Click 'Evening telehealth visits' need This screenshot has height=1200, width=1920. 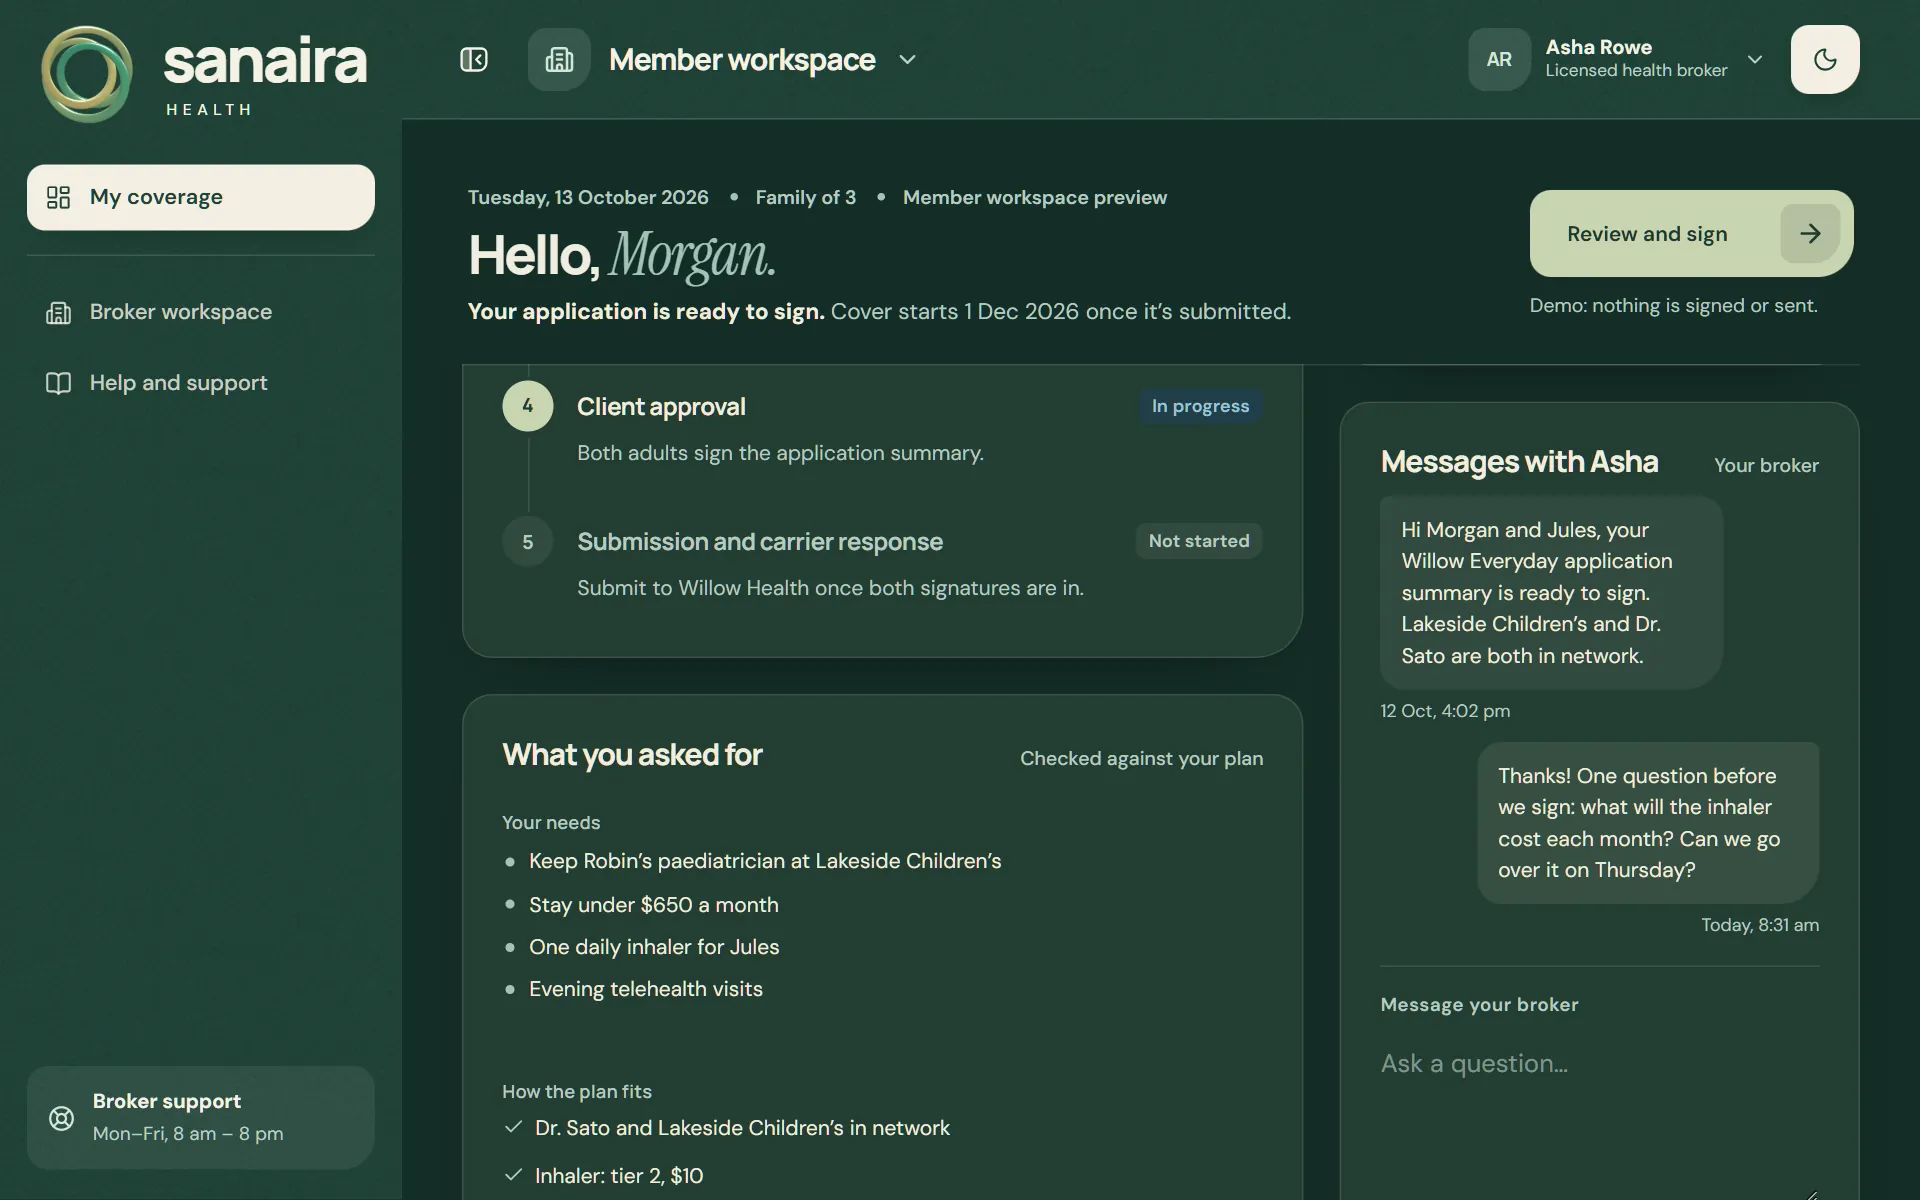coord(646,989)
